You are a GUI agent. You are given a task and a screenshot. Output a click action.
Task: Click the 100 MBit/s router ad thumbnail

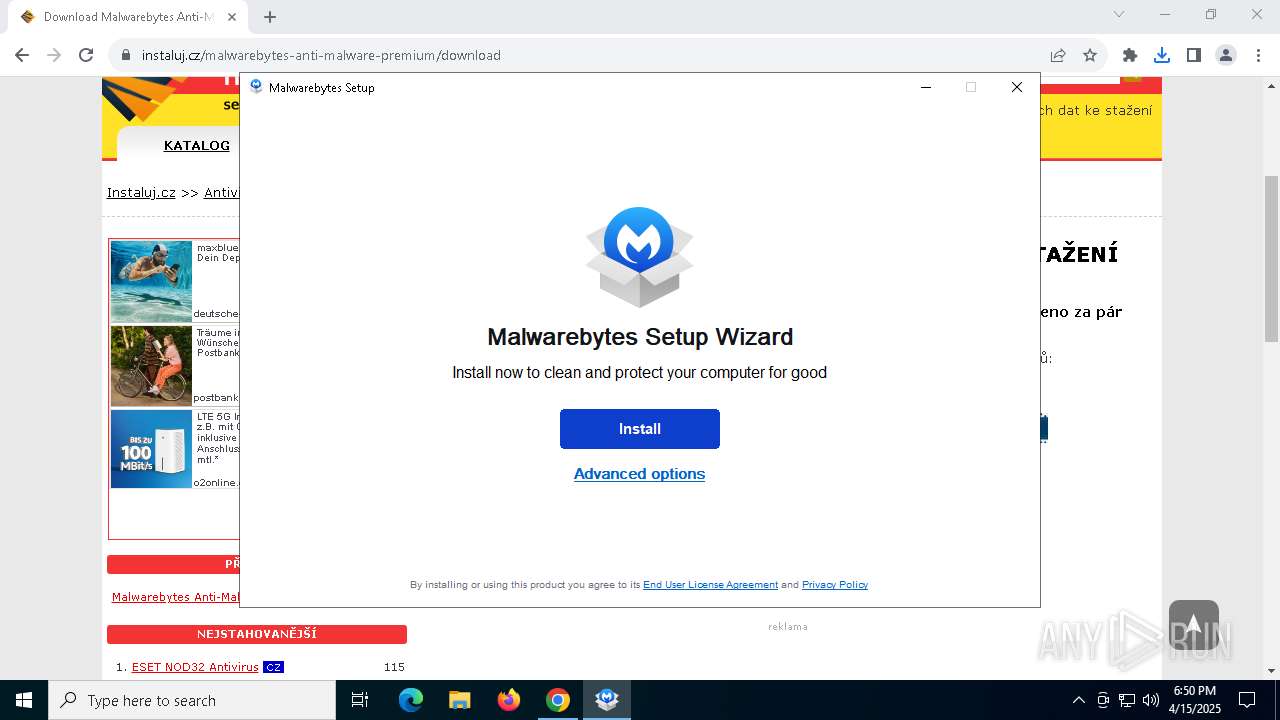tap(151, 449)
